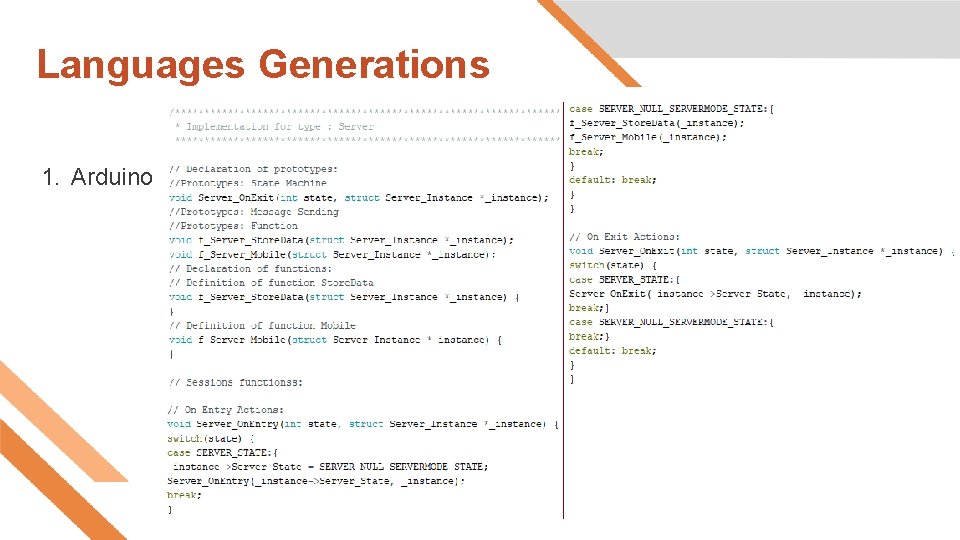Click f_Server_Mobile definition with opening brace

336,340
